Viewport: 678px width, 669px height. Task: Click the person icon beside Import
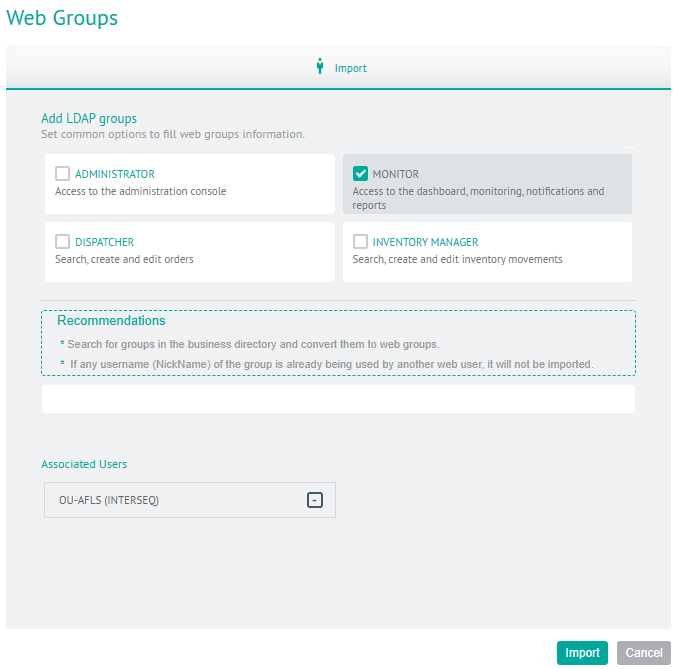(320, 66)
